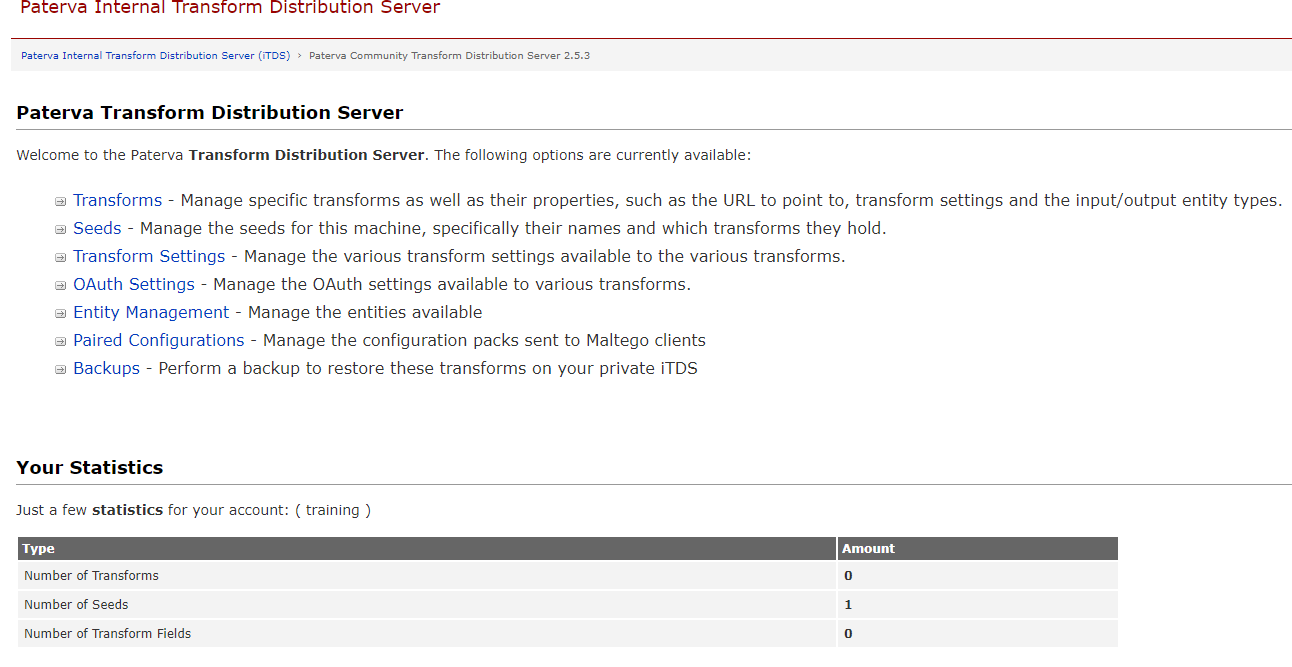The height and width of the screenshot is (667, 1292).
Task: Open Entity Management link
Action: point(151,312)
